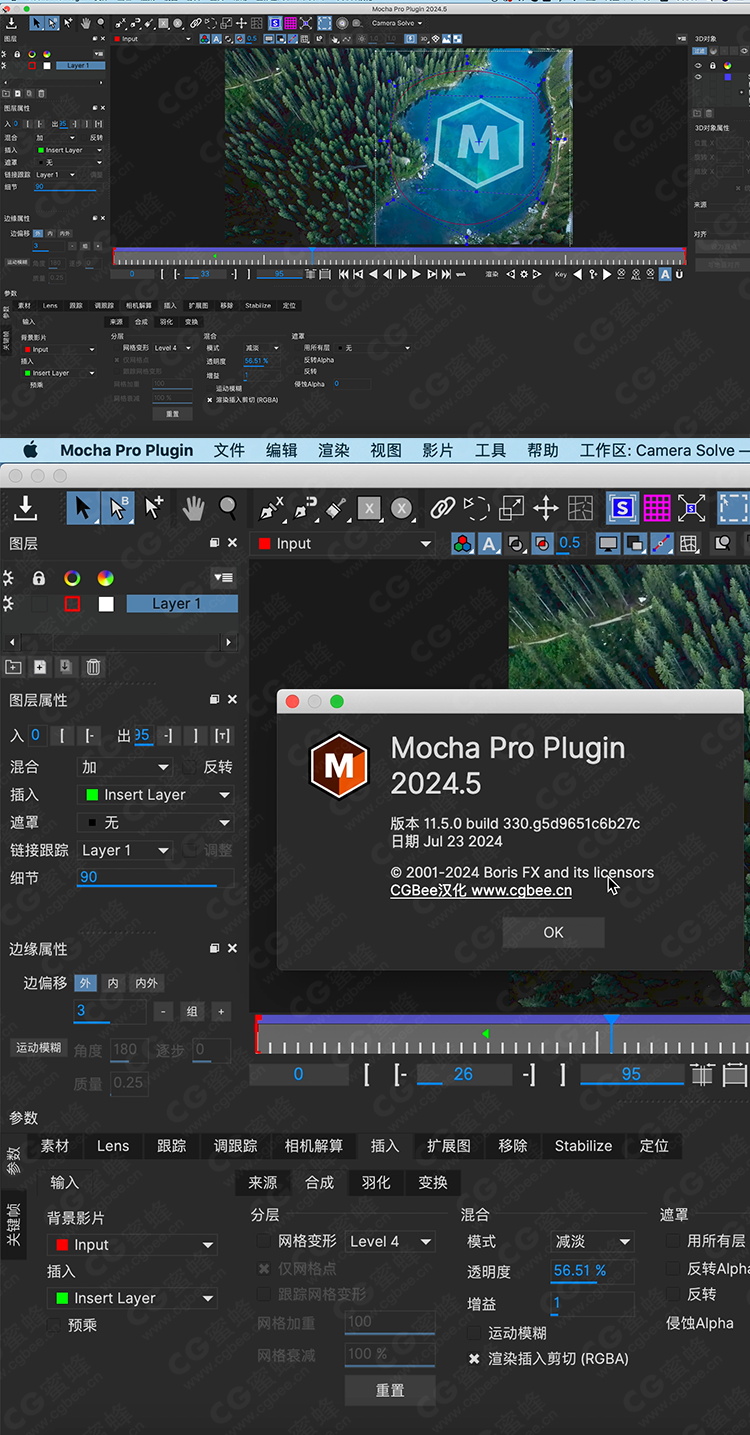
Task: Toggle 反转Alpha checkbox in enlarged 遮罩 section
Action: pyautogui.click(x=673, y=1268)
